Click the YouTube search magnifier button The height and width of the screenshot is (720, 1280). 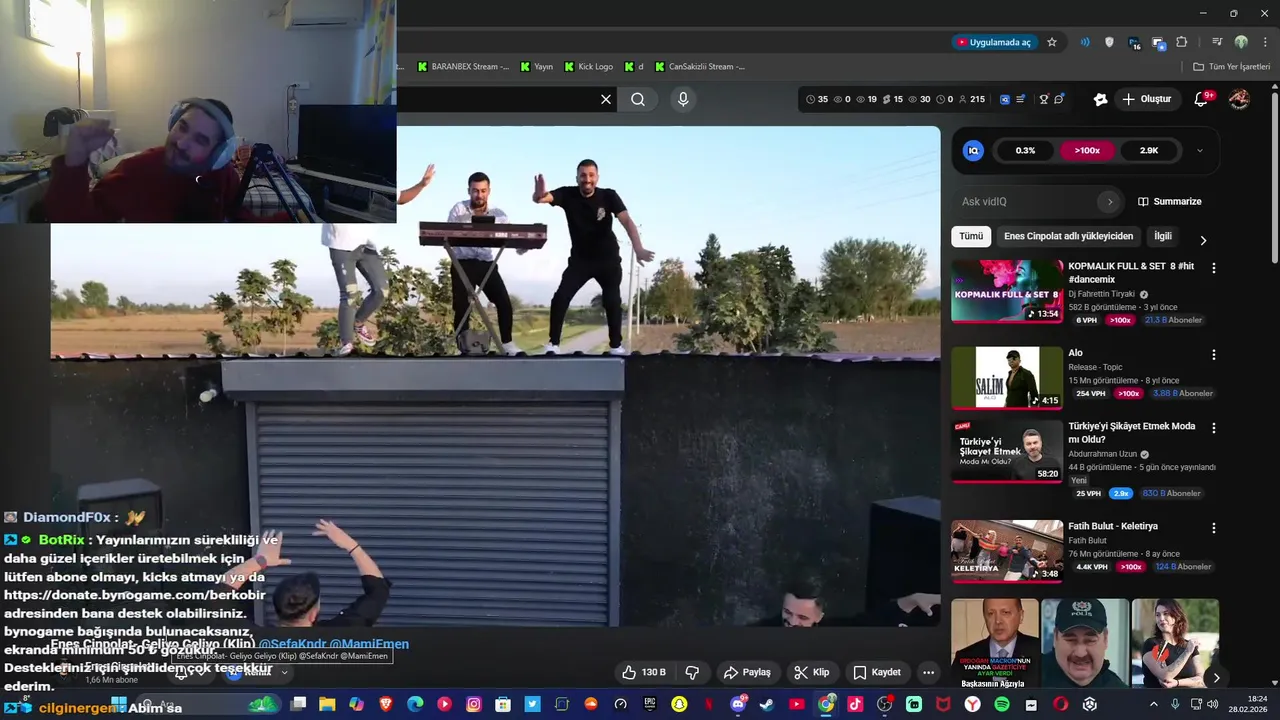pyautogui.click(x=638, y=99)
